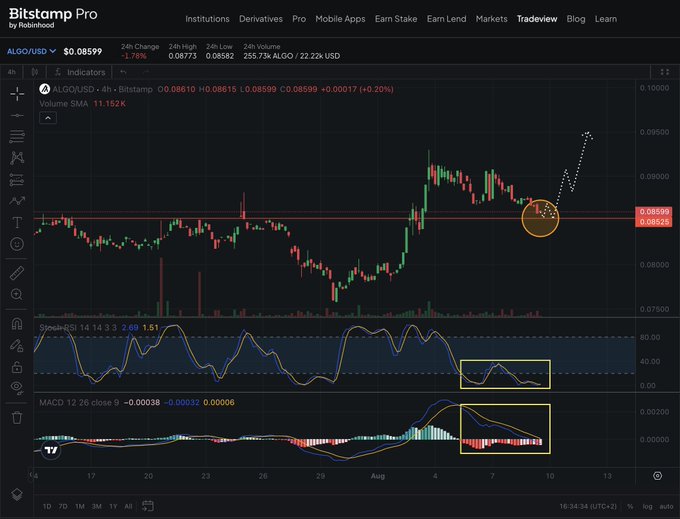680x519 pixels.
Task: Click the TradingView logo badge
Action: point(51,450)
